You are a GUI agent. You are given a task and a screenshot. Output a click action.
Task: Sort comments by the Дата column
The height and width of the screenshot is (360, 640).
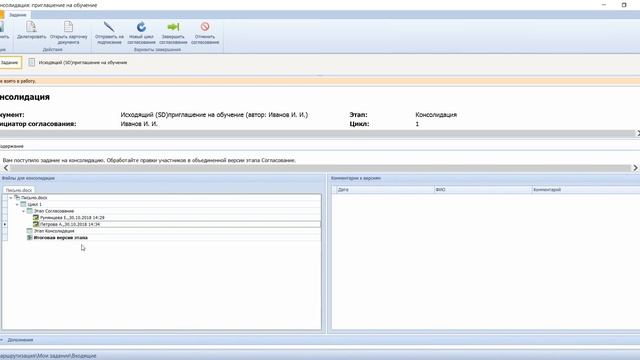(x=385, y=190)
